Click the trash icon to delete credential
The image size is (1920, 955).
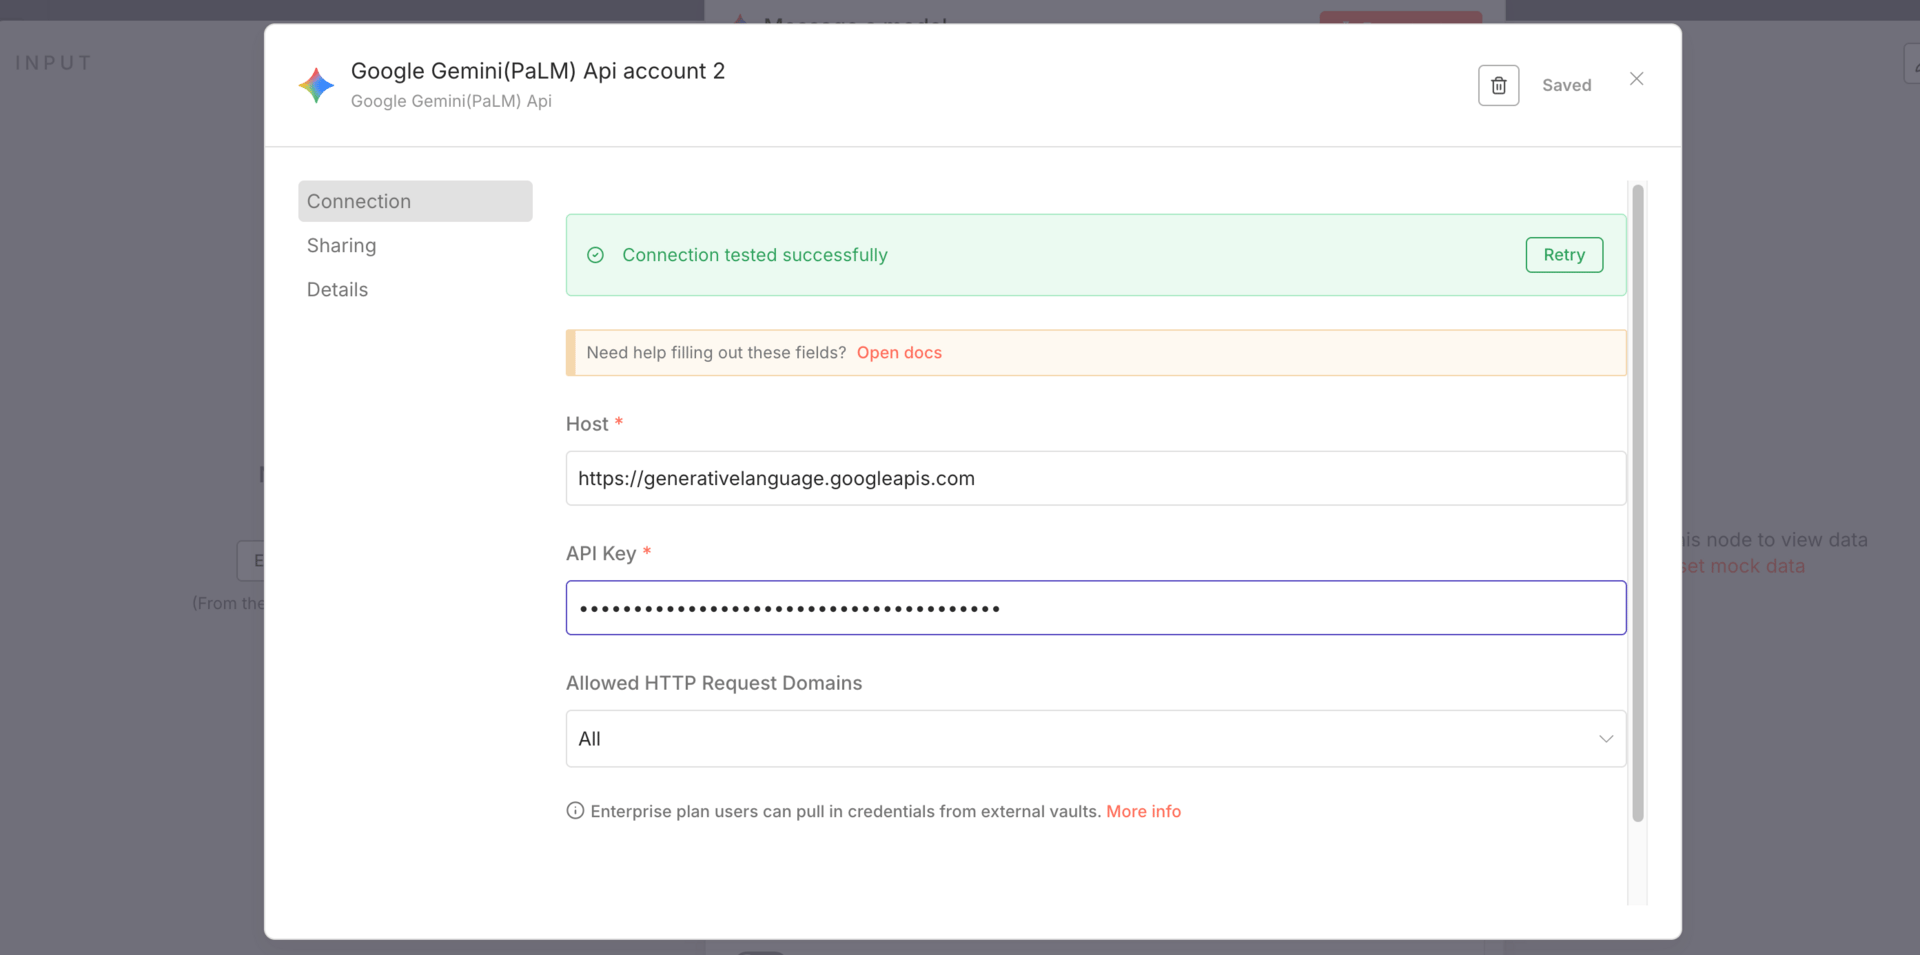pos(1498,85)
